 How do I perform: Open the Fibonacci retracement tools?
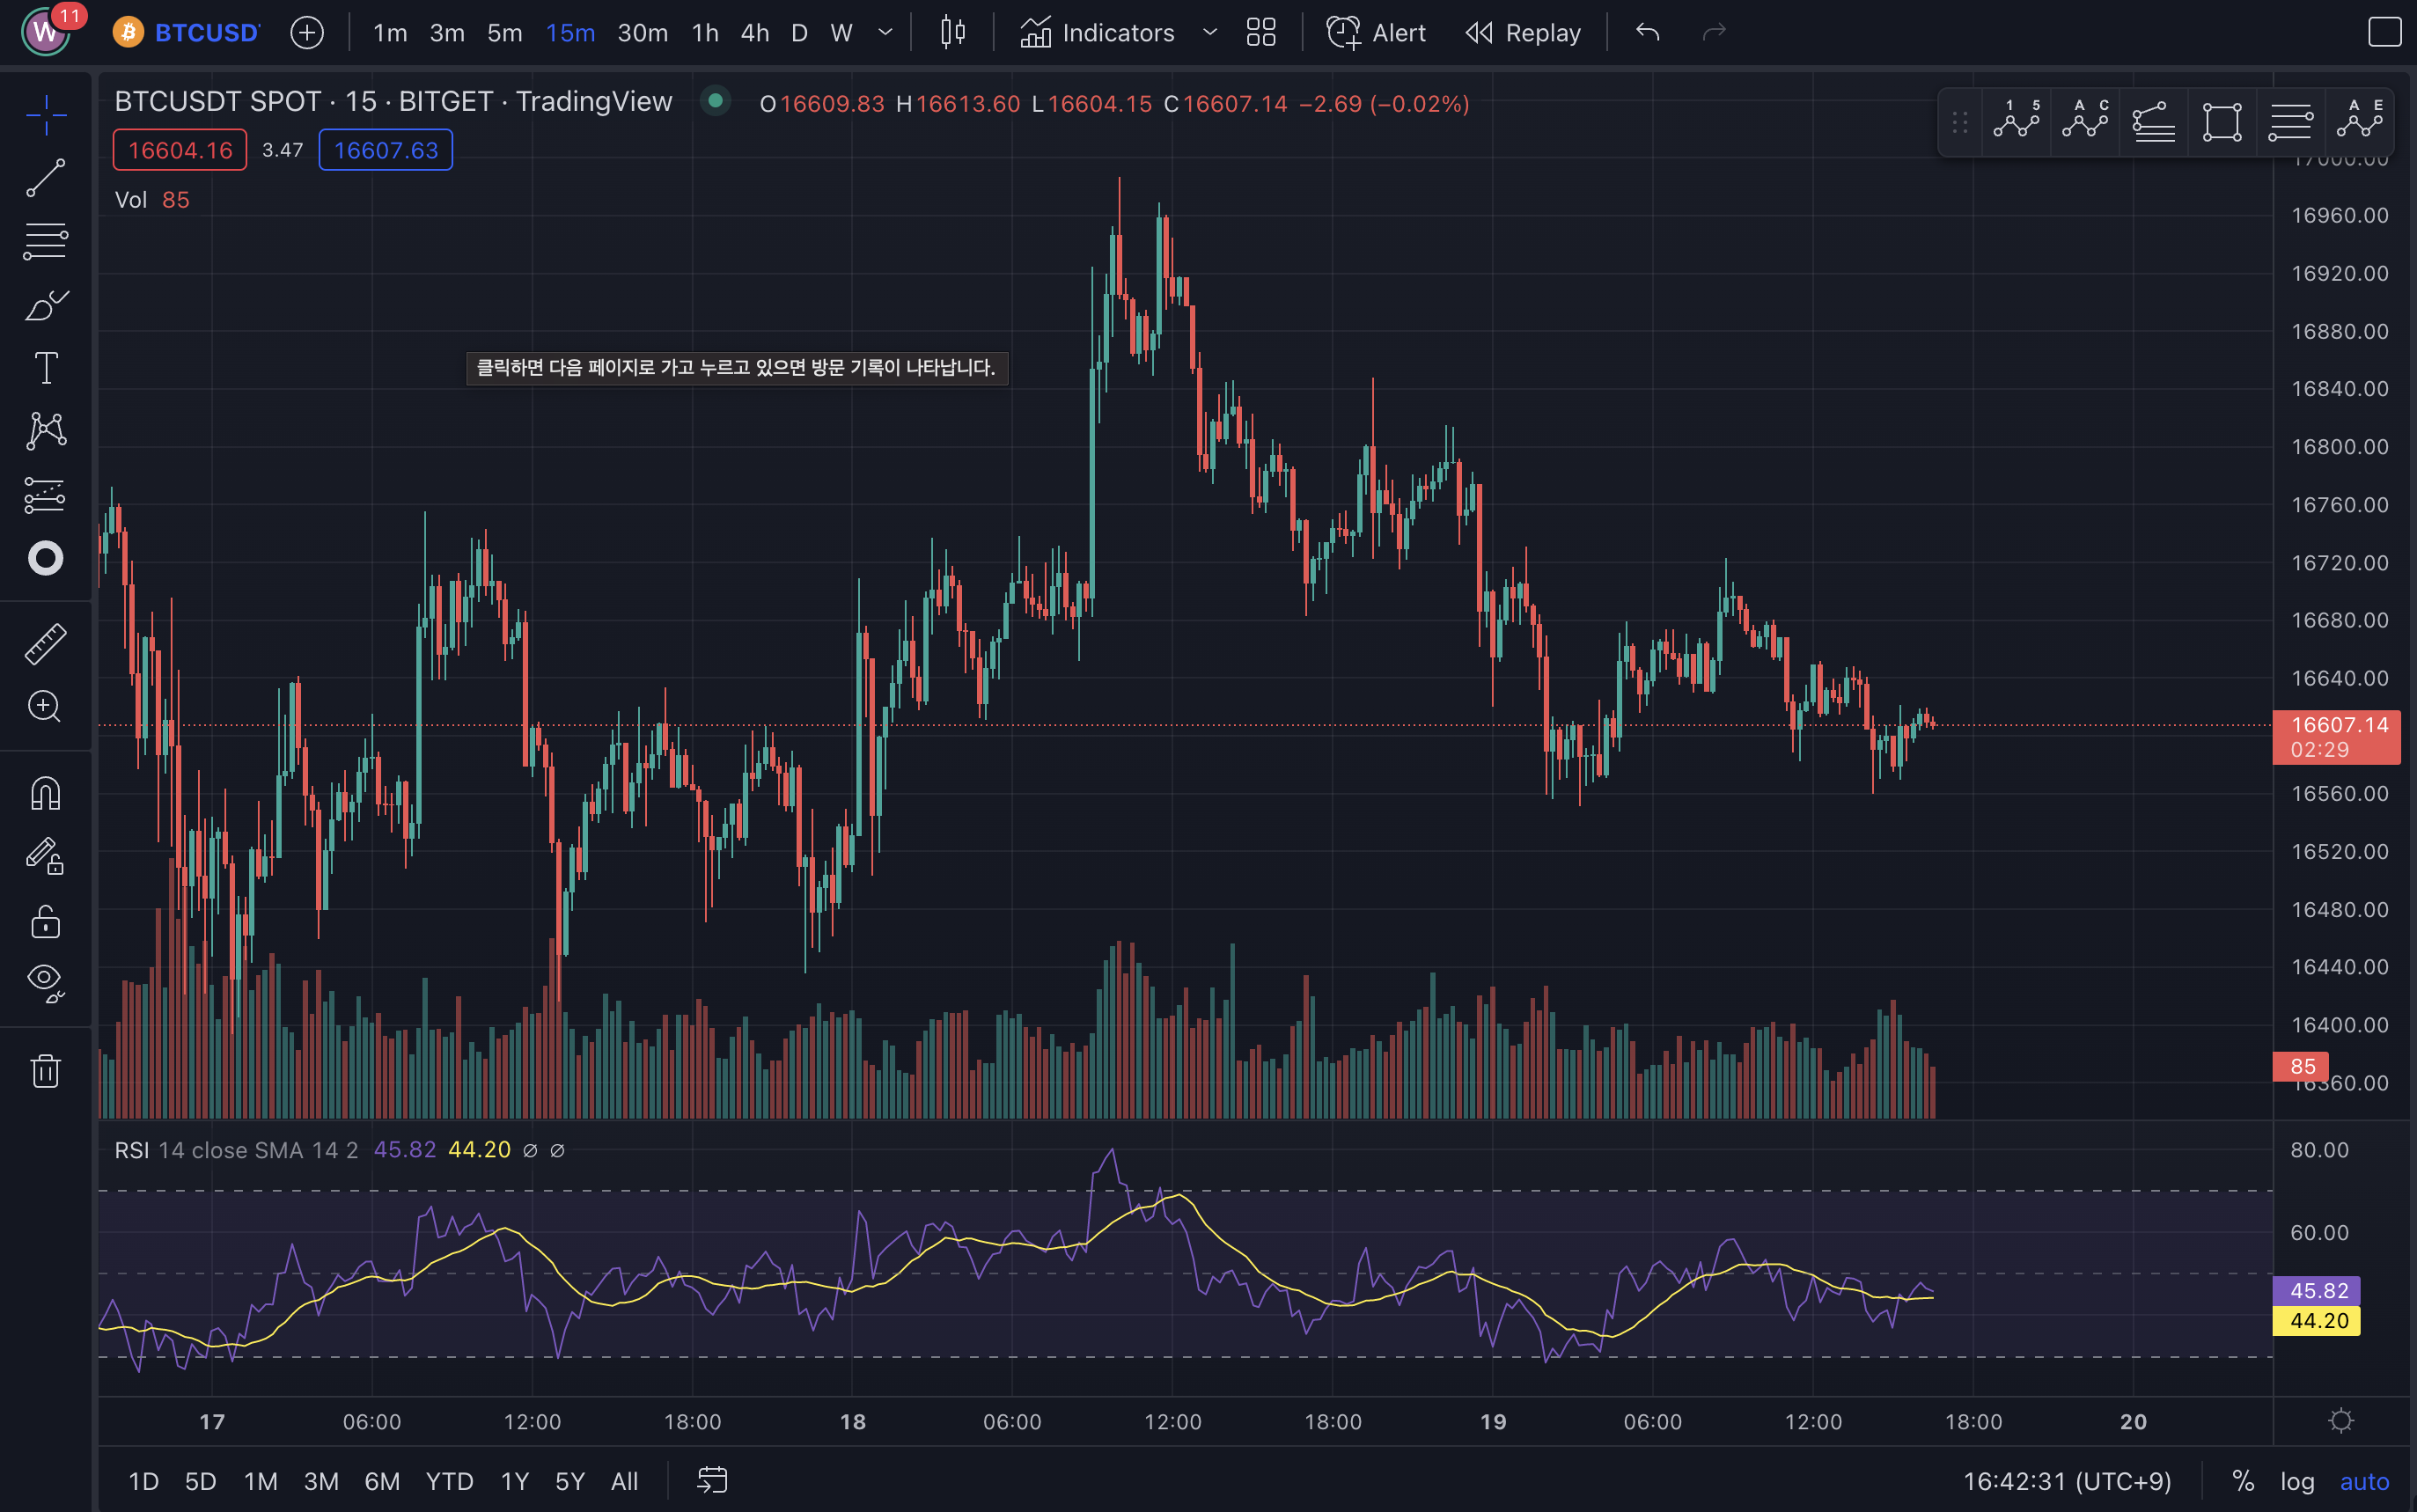pyautogui.click(x=46, y=241)
